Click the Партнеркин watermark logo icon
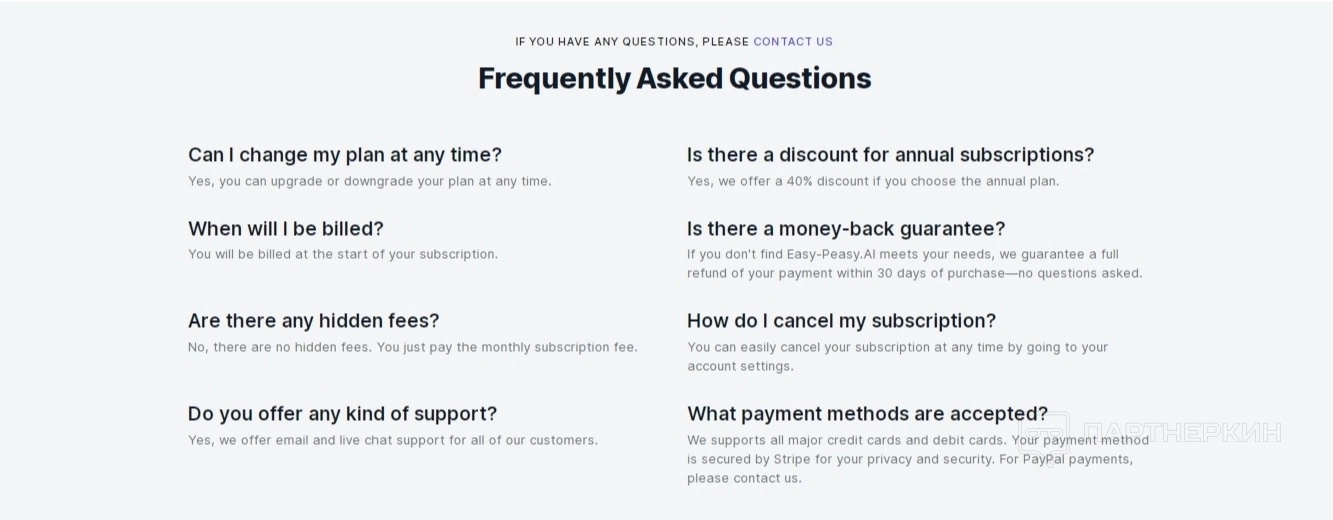1333x520 pixels. pyautogui.click(x=1044, y=432)
